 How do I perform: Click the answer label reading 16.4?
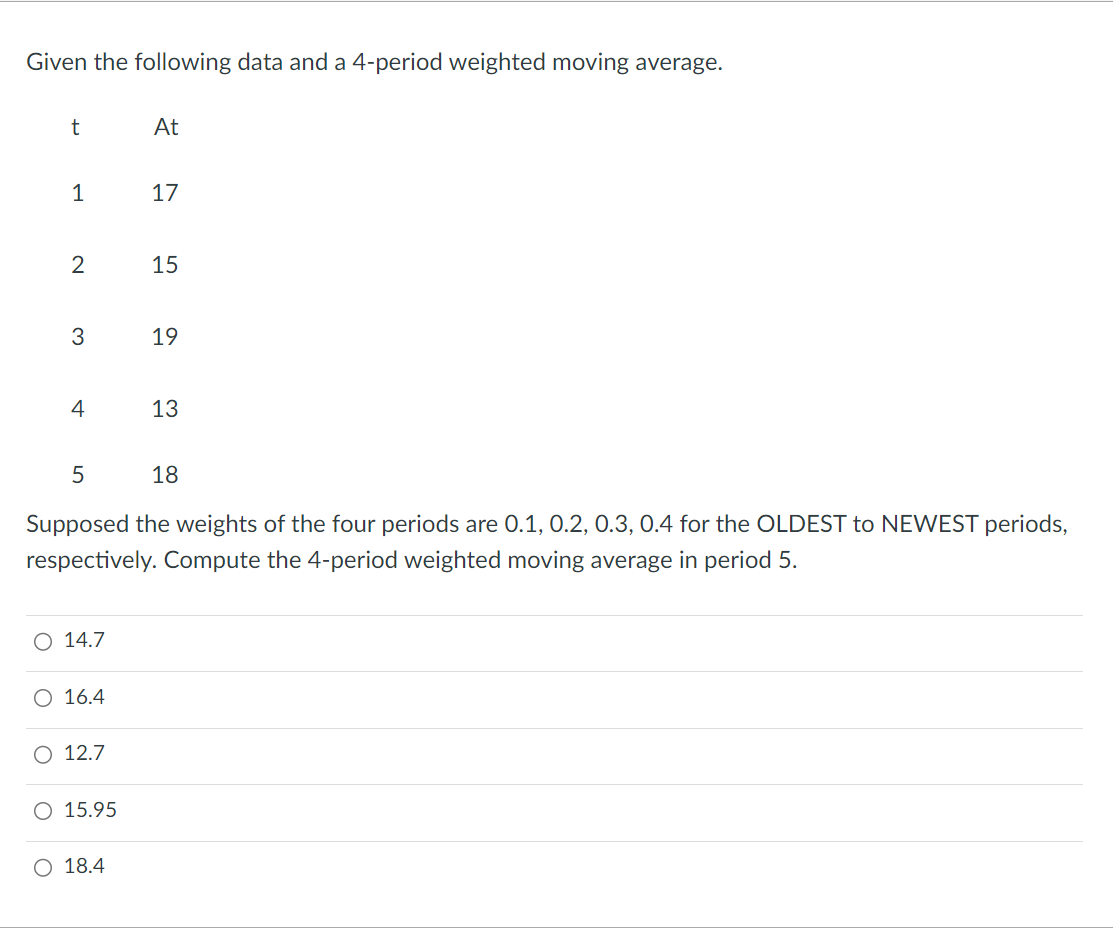coord(84,697)
